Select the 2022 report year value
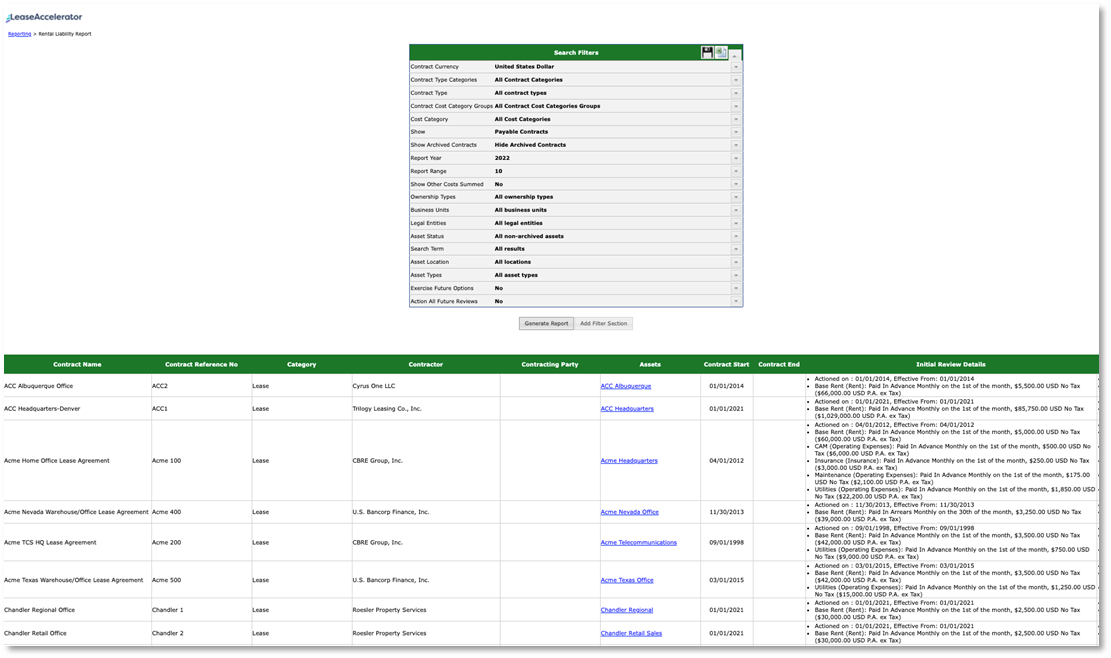Screen dimensions: 1111x658 click(502, 158)
